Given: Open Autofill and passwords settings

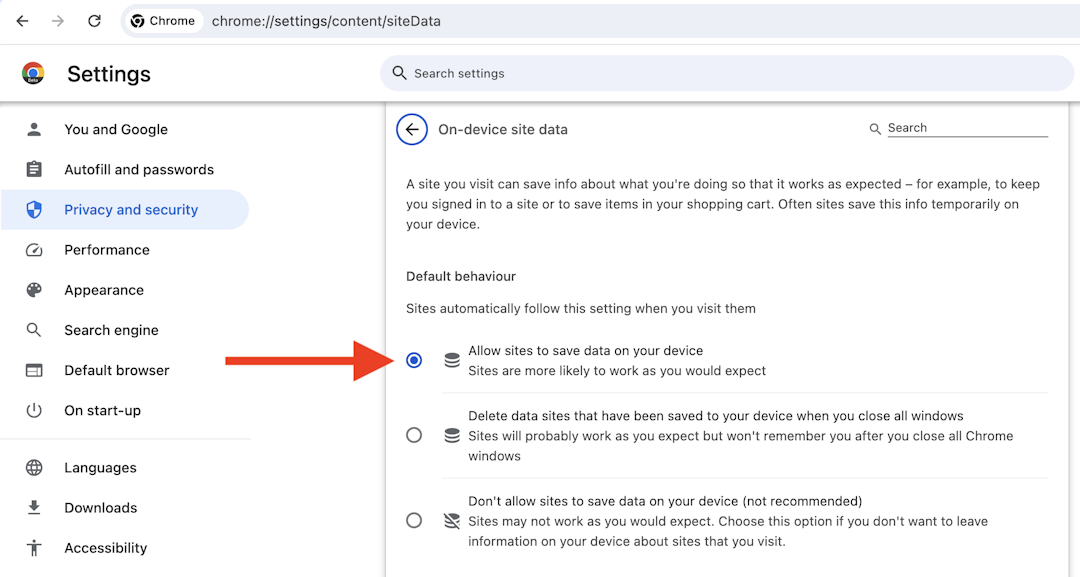Looking at the screenshot, I should pyautogui.click(x=139, y=170).
